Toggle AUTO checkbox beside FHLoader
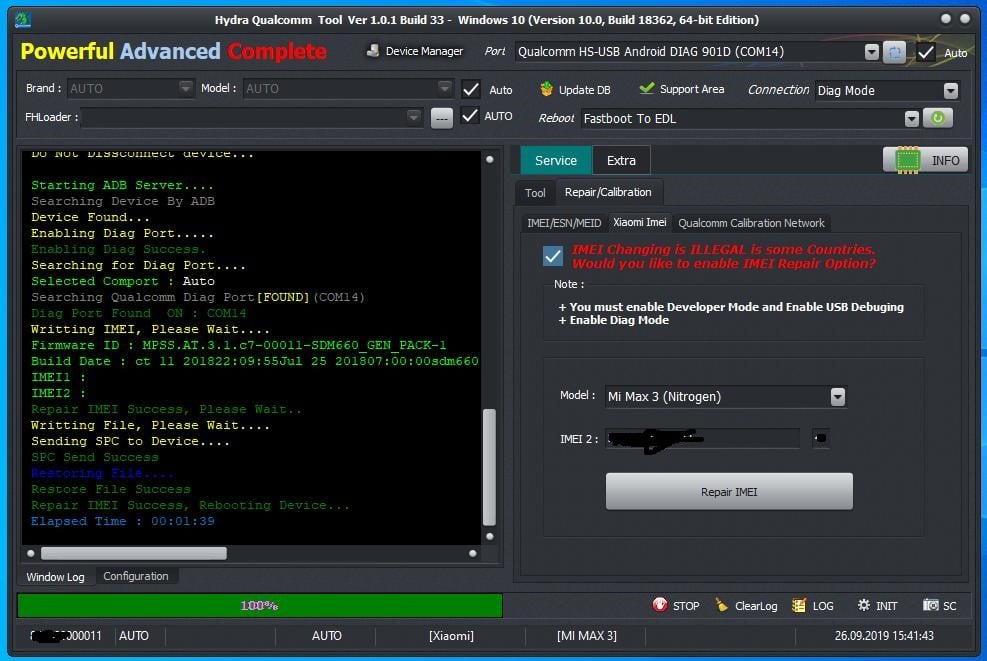 tap(470, 116)
